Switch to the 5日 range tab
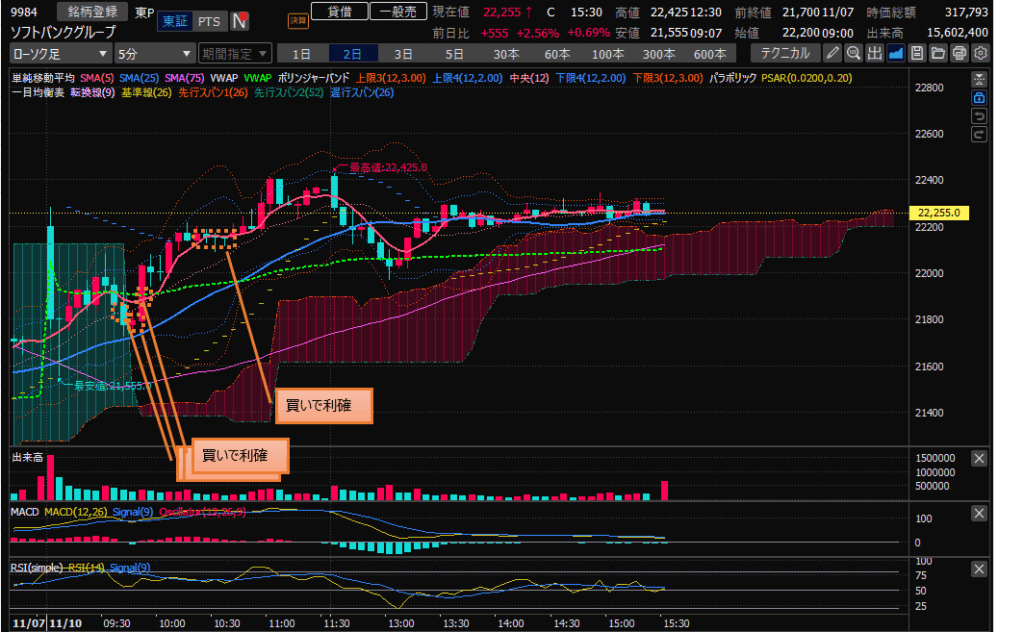The image size is (1024, 632). pos(454,53)
